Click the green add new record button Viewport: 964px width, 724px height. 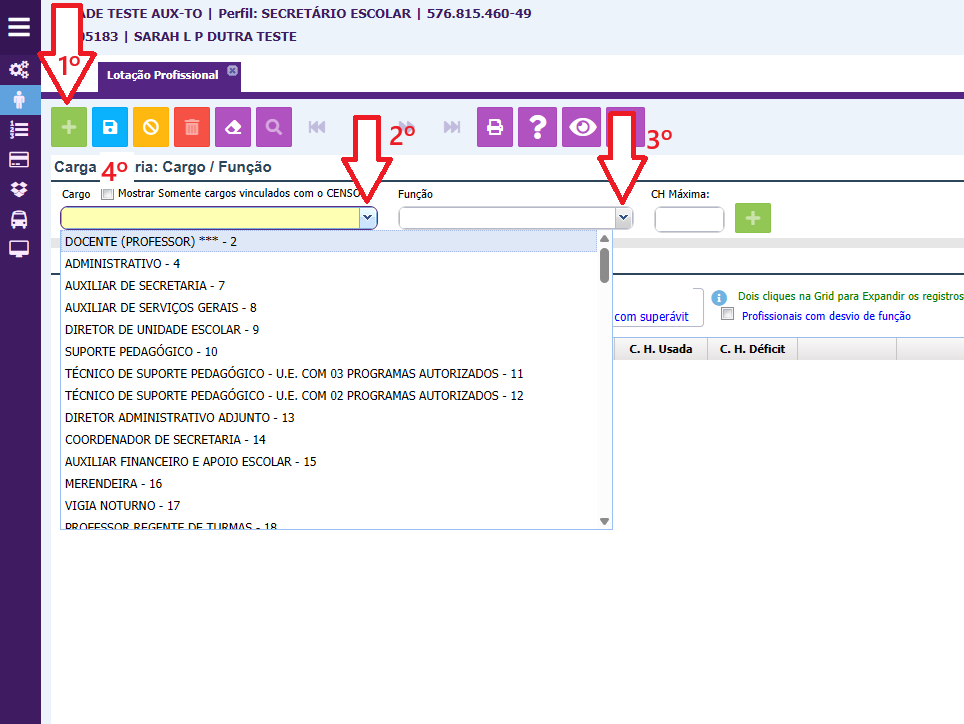(70, 128)
